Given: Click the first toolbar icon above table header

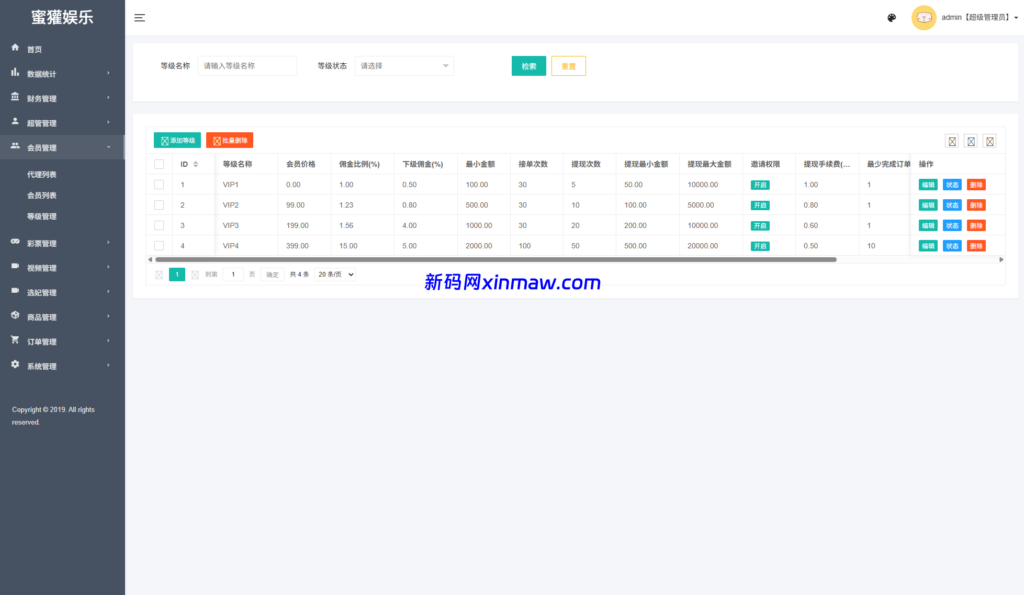Looking at the screenshot, I should [951, 141].
